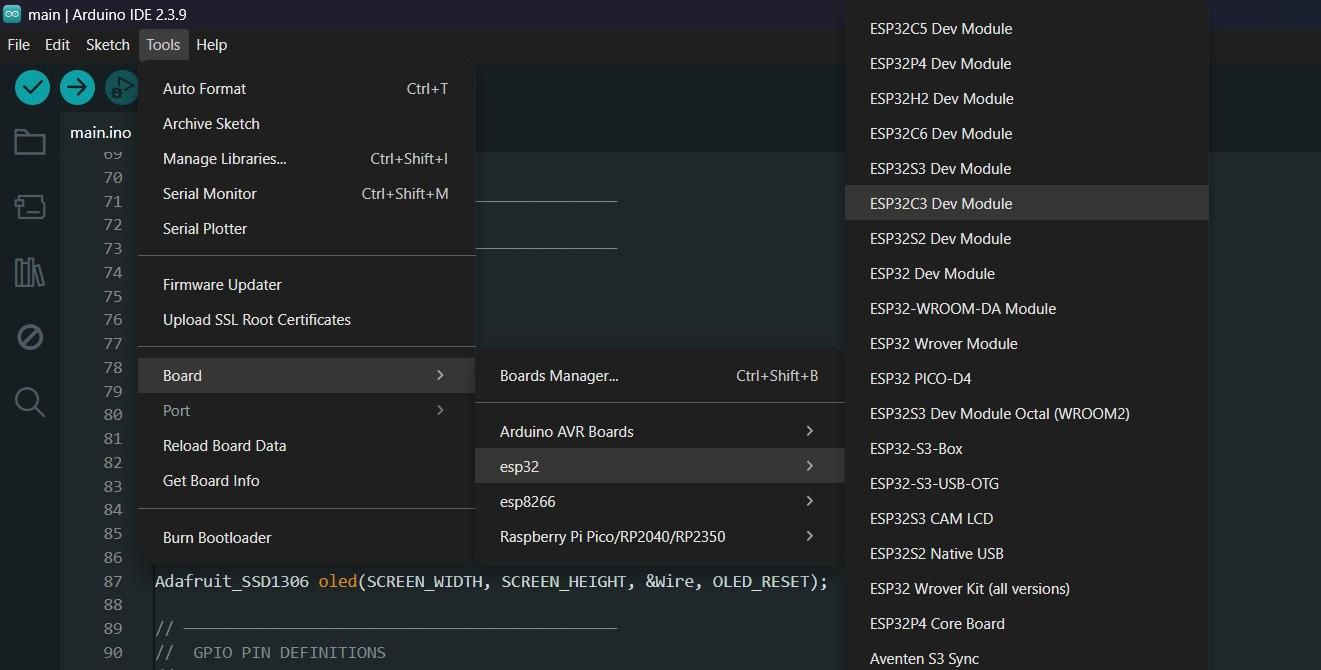Viewport: 1321px width, 670px height.
Task: Select ESP32C6 Dev Module board
Action: coord(1027,134)
